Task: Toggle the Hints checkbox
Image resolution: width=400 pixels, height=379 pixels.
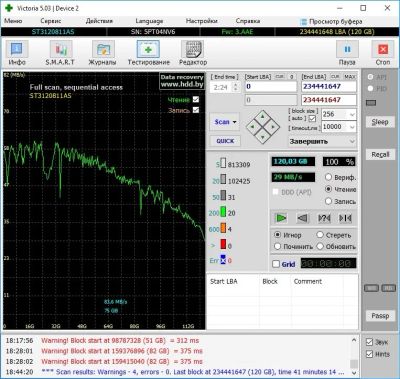Action: 369,354
